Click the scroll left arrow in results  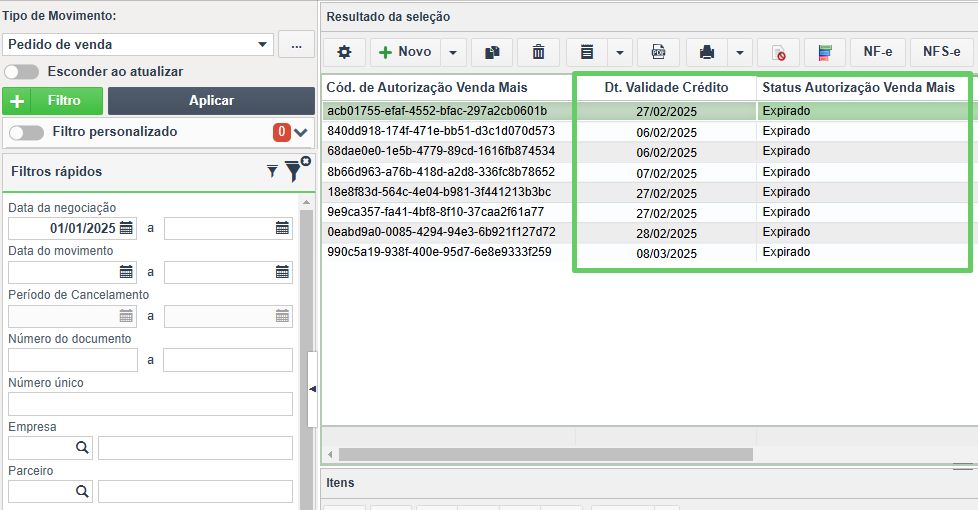pos(330,455)
